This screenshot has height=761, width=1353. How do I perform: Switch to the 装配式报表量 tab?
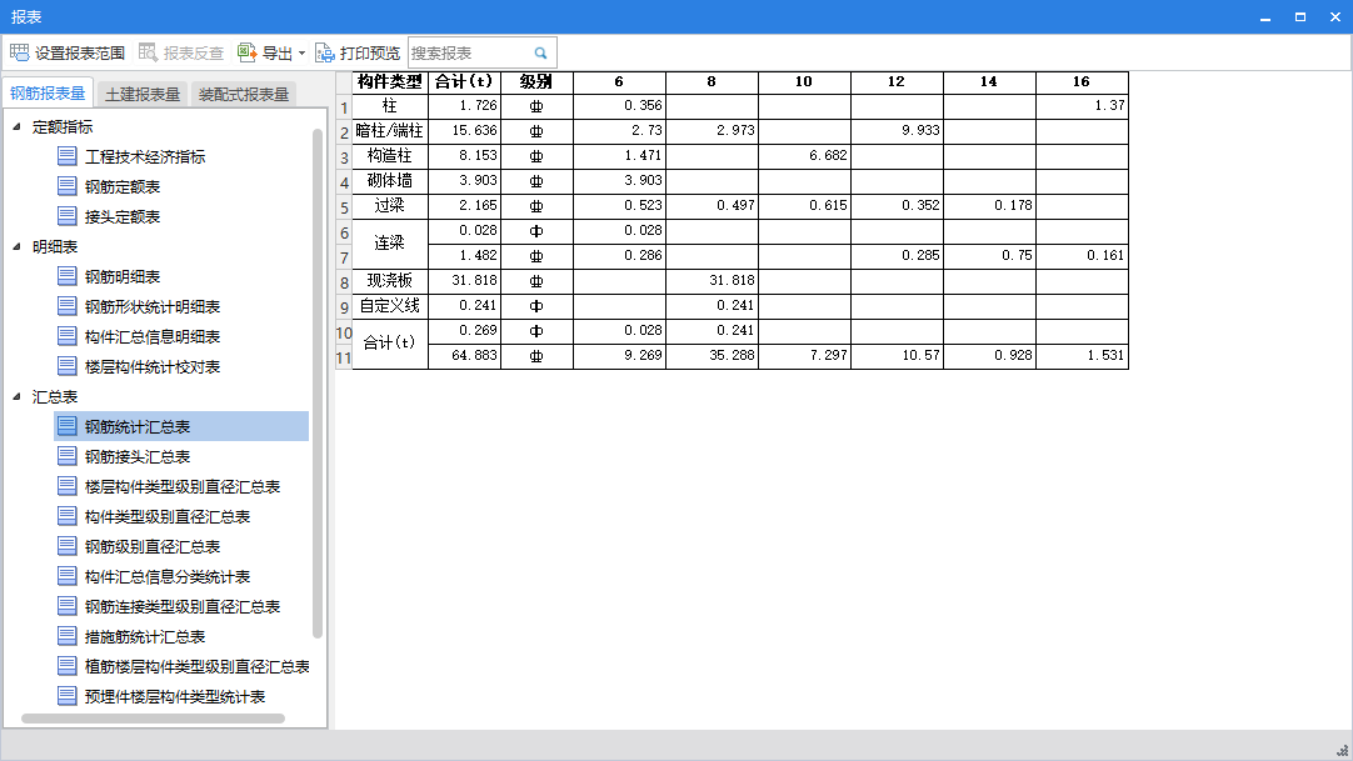click(243, 94)
